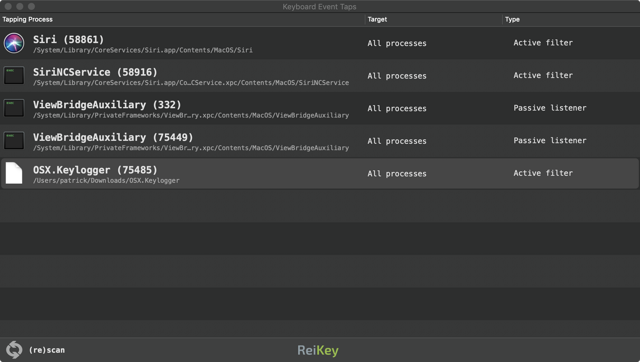Click the /Users/patrick/Downloads/OSX.Keylogger file path
Viewport: 640px width, 362px height.
tap(106, 180)
